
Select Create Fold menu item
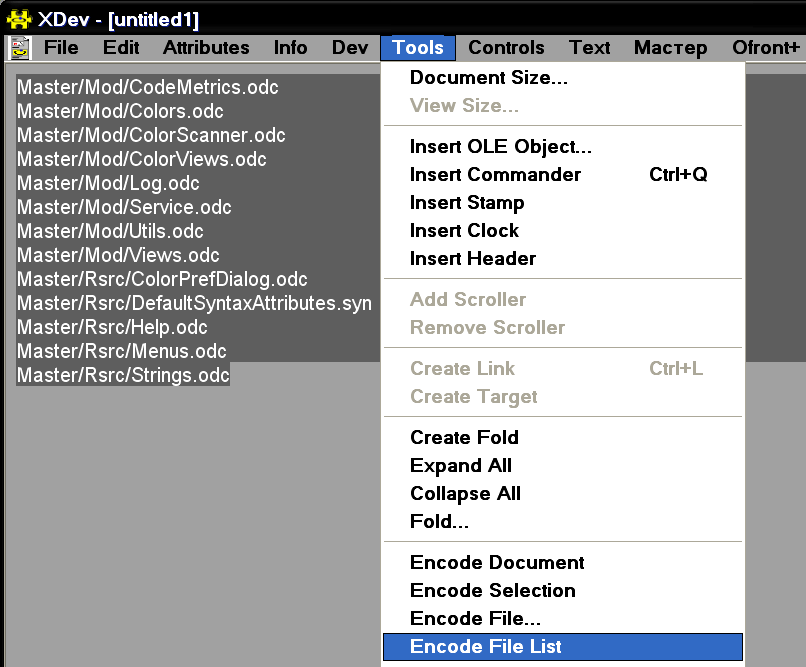[464, 438]
